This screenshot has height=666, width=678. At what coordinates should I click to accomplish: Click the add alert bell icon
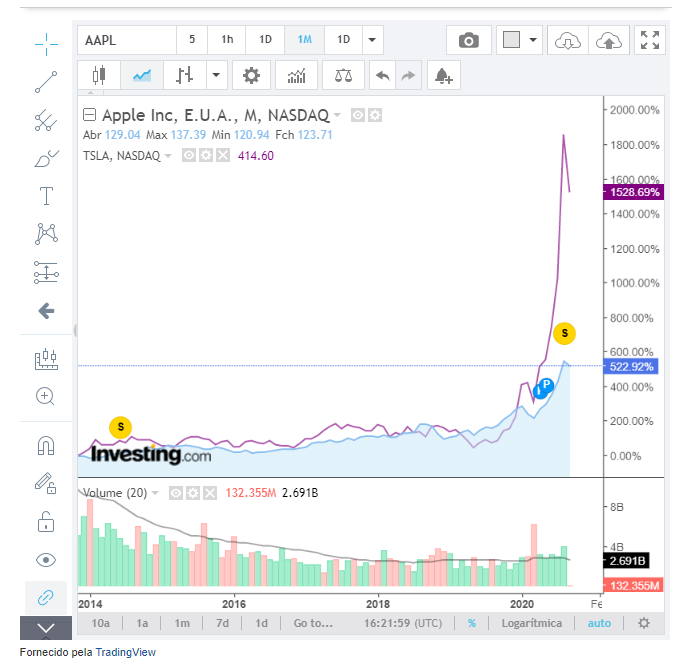pos(442,75)
